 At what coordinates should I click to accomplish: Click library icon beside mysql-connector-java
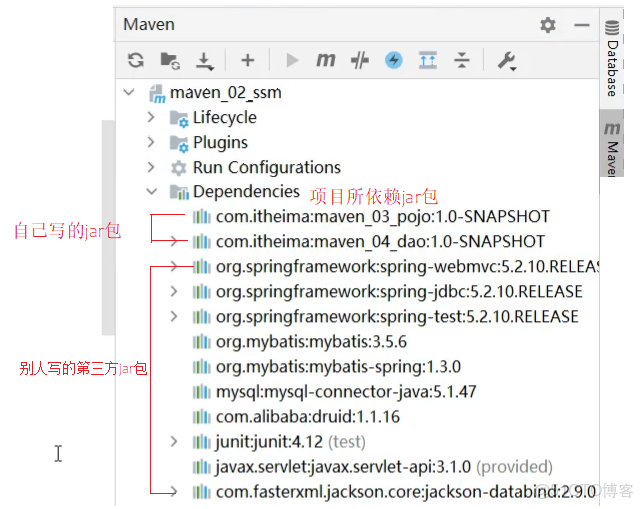click(201, 392)
